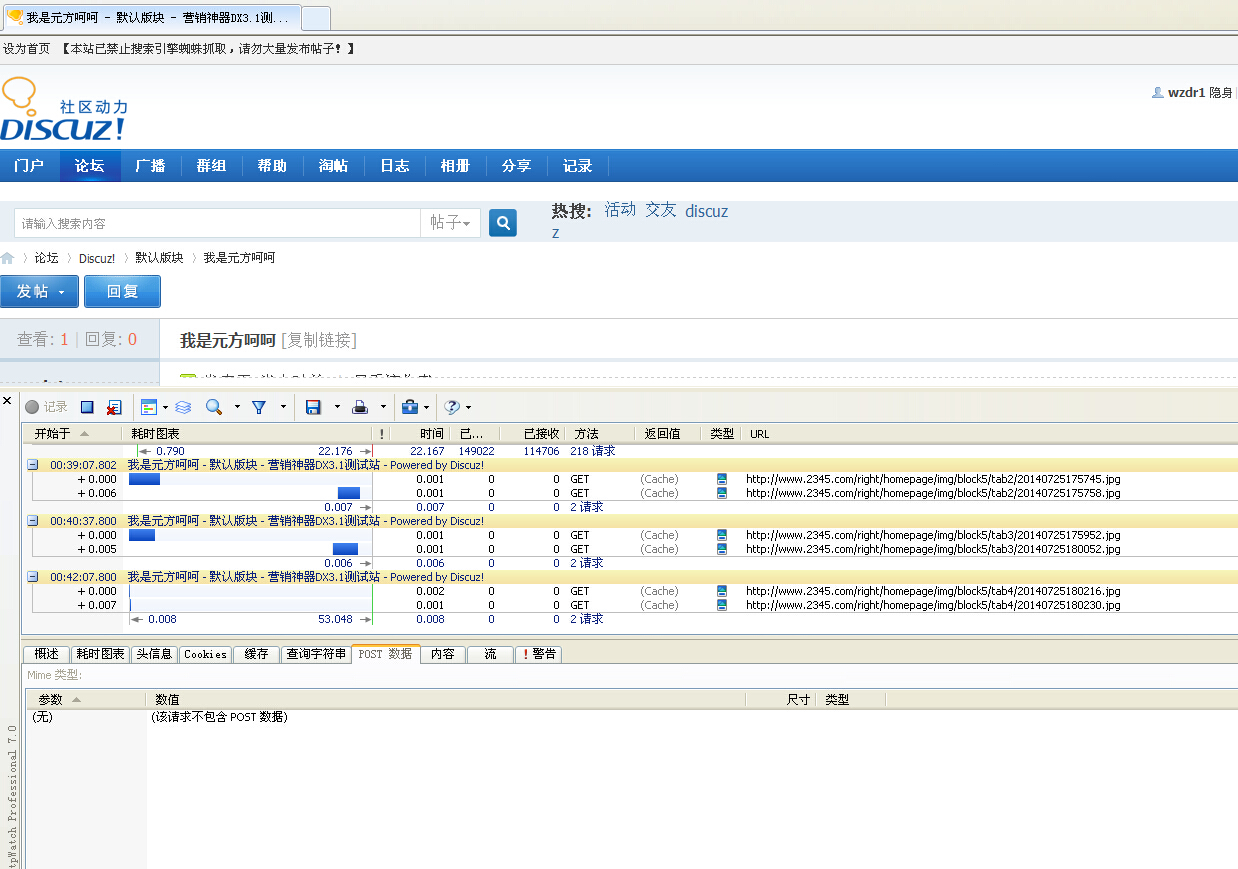Select 广播 in the navigation bar
The image size is (1238, 869).
pos(150,166)
